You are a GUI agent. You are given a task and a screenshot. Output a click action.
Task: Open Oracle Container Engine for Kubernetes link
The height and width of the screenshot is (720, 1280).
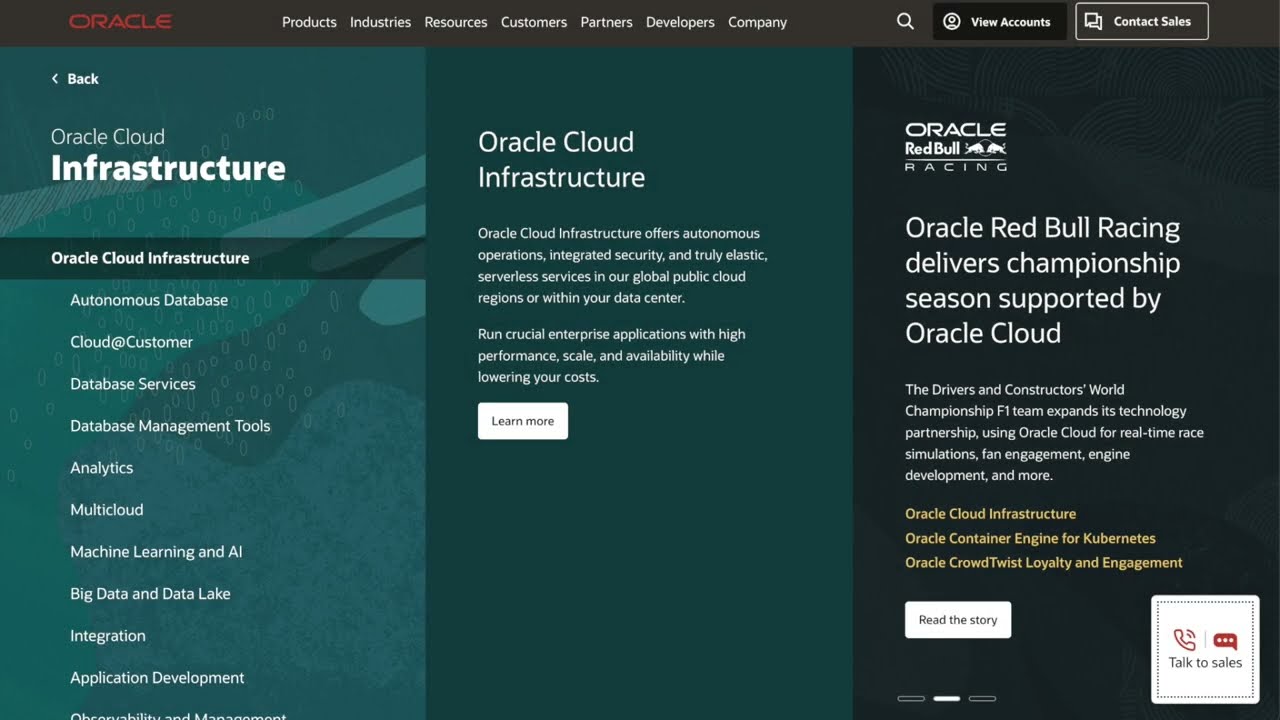click(x=1030, y=538)
